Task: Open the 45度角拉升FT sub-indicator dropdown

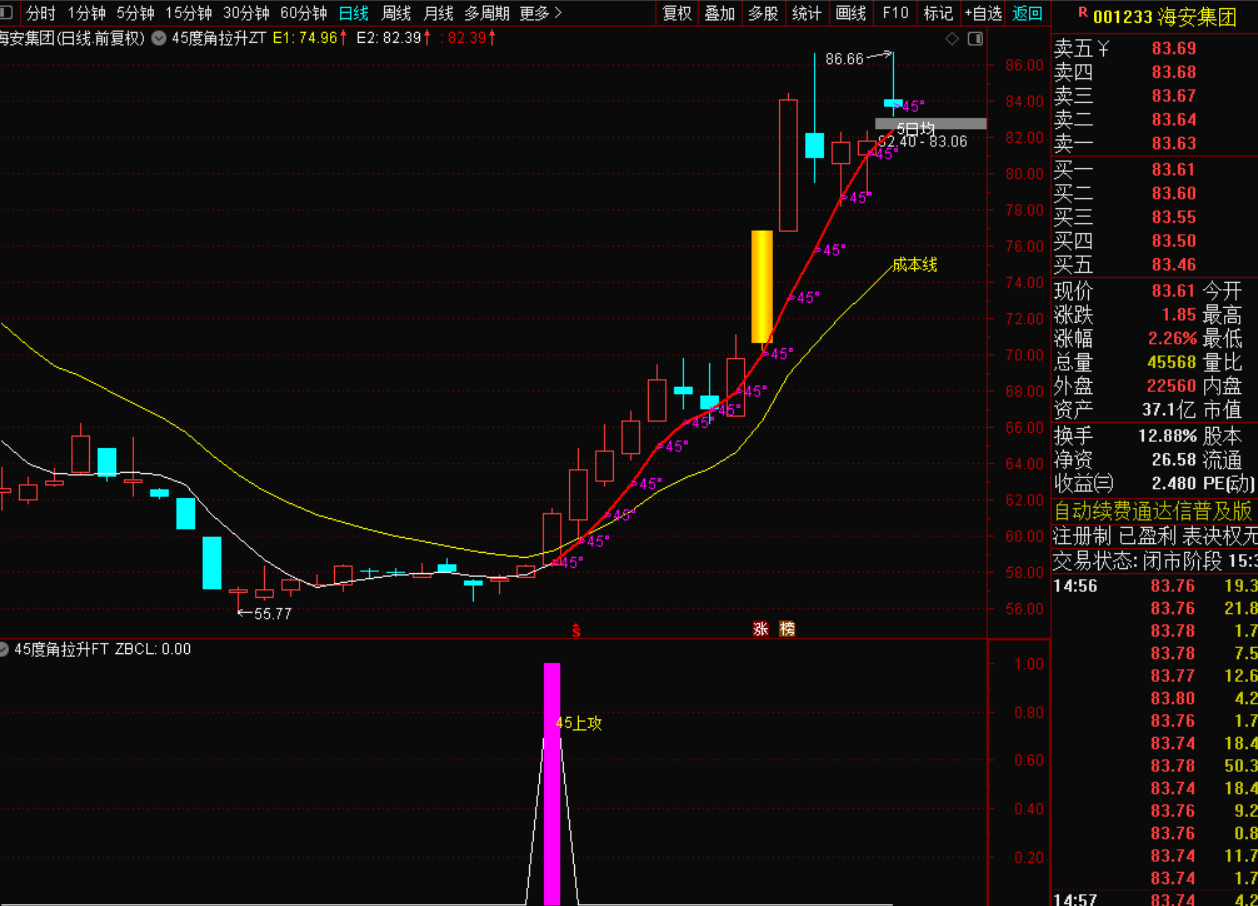Action: pyautogui.click(x=6, y=649)
